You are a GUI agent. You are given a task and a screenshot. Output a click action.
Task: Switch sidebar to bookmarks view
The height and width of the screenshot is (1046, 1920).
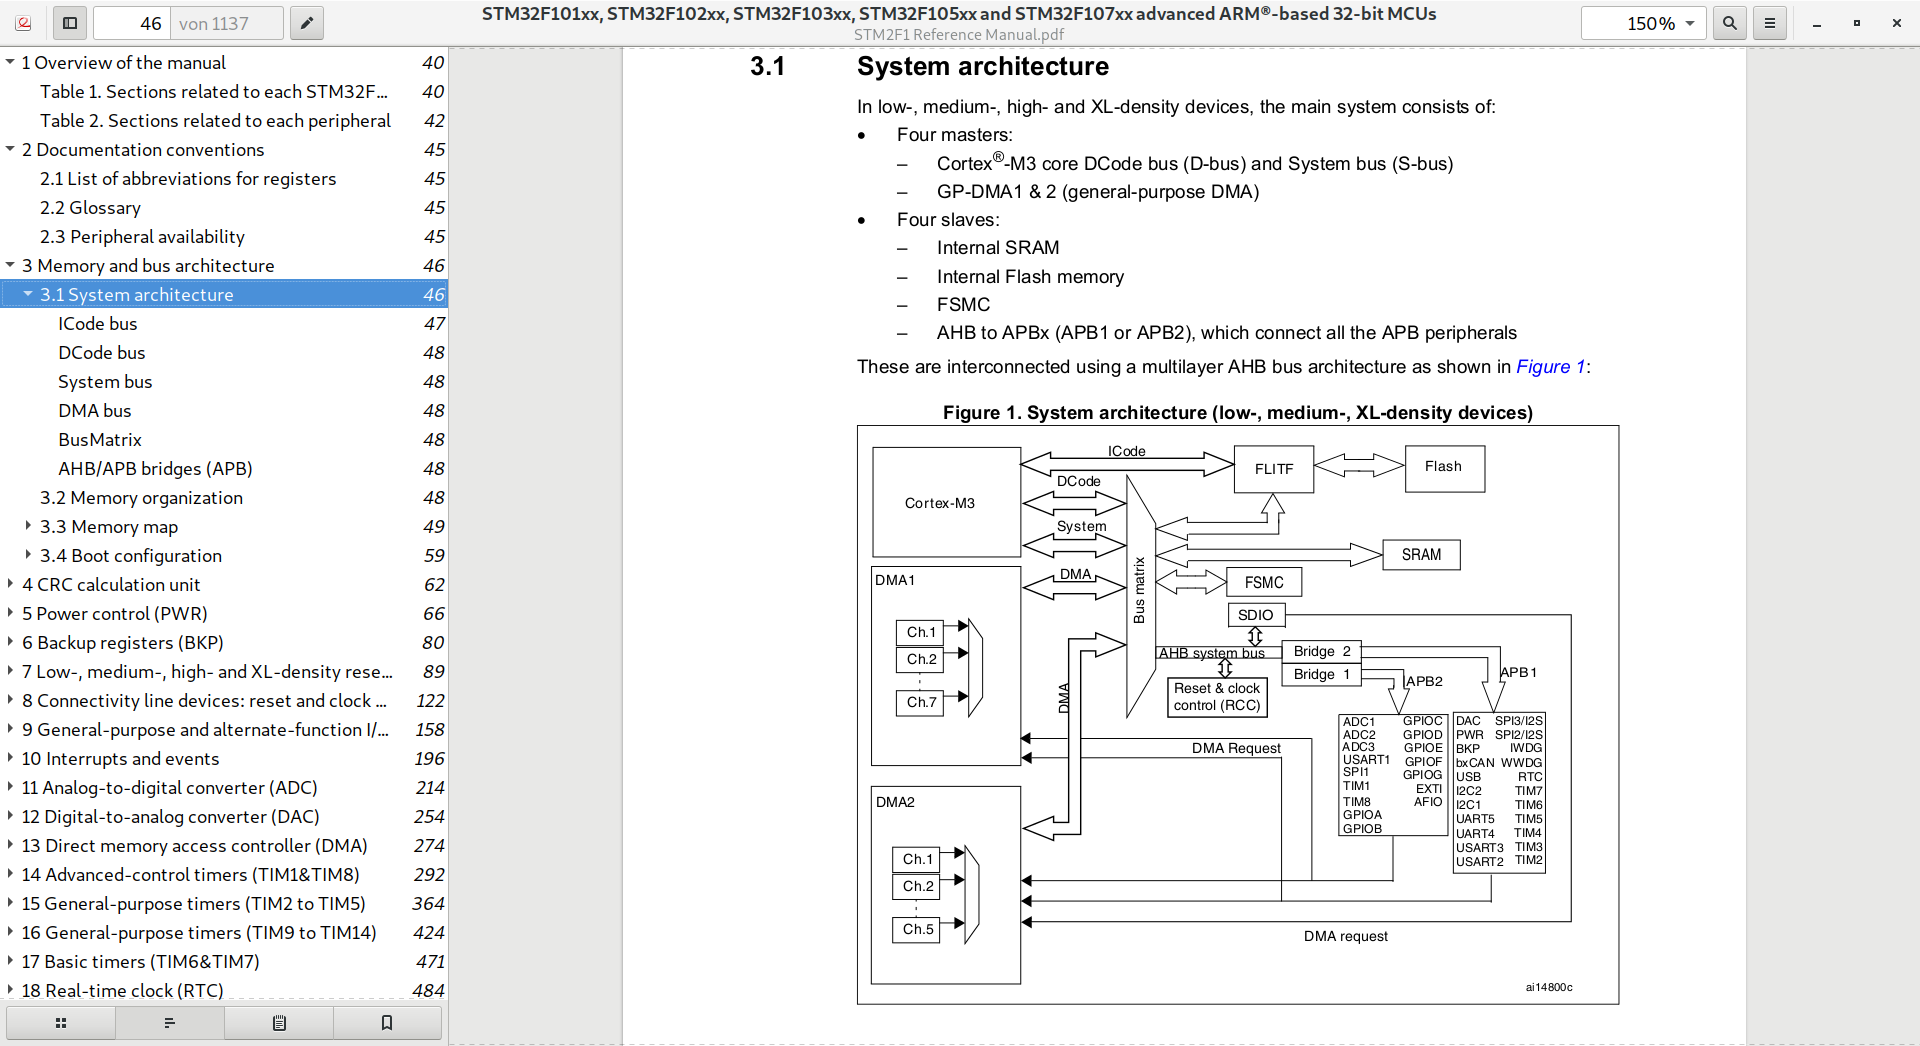click(x=387, y=1023)
